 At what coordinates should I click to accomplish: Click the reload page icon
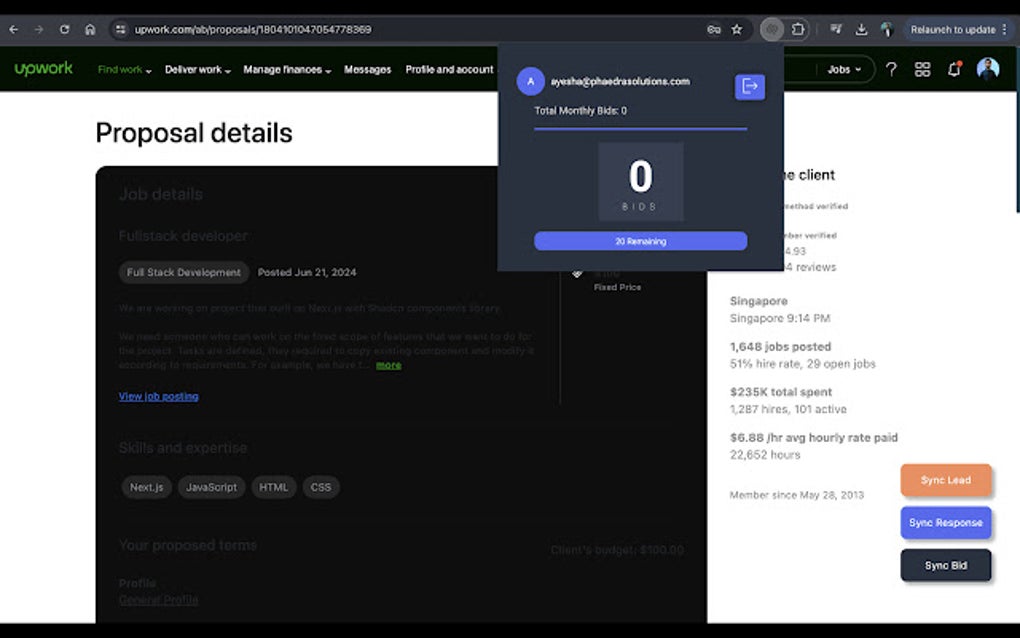click(65, 30)
